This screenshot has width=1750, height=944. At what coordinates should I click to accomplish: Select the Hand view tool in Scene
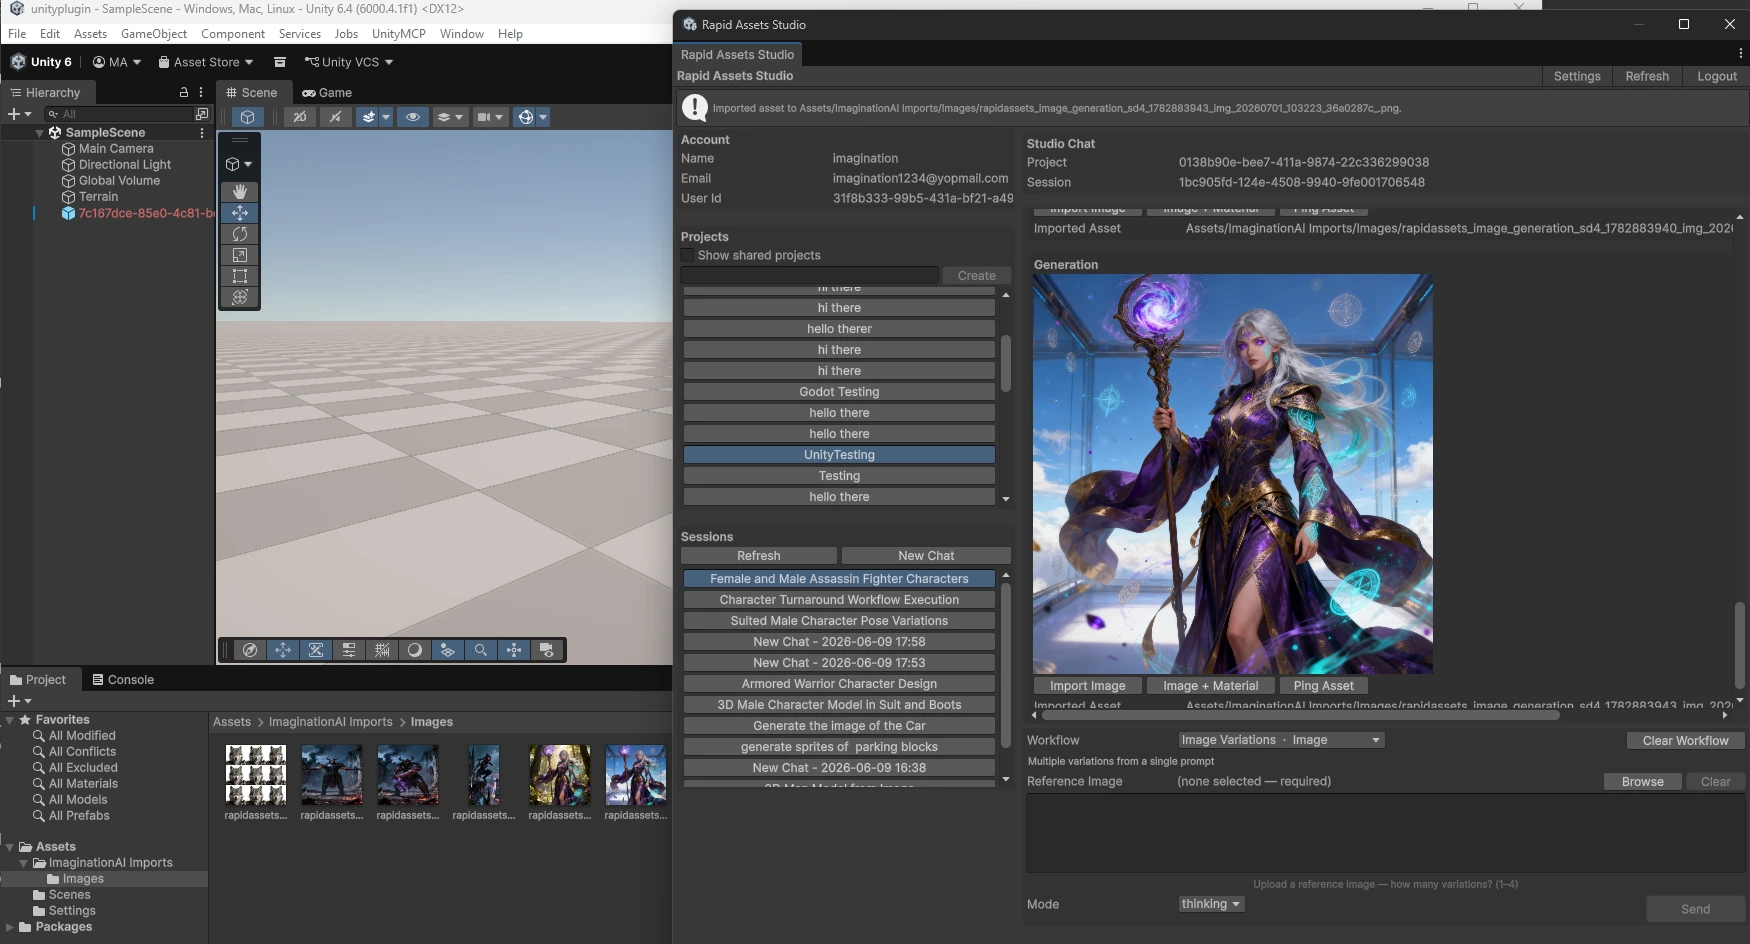tap(240, 191)
